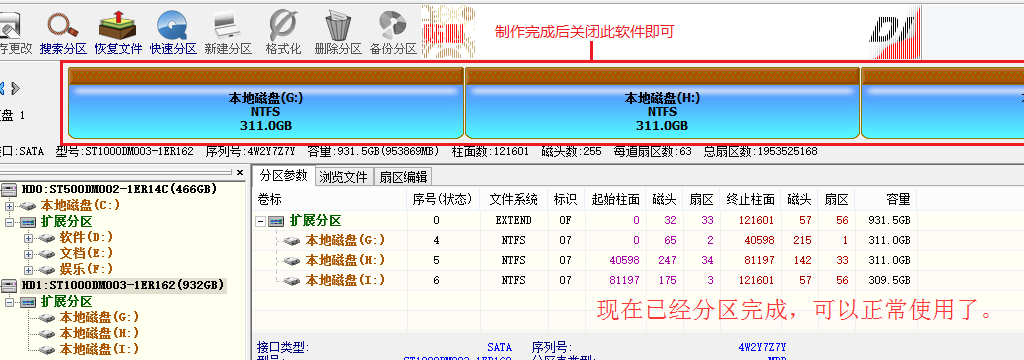Click serial number value 4W2Y7Z7Y in details
Viewport: 1024px width, 360px height.
[x=761, y=347]
